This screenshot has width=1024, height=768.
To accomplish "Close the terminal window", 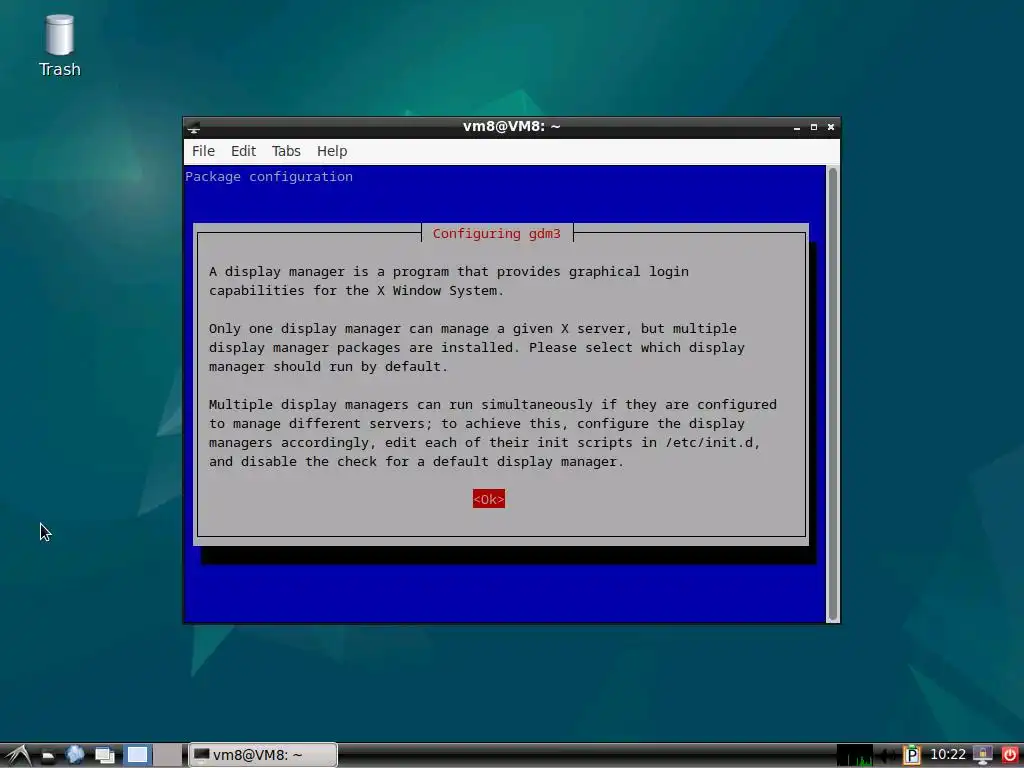I will tap(831, 127).
